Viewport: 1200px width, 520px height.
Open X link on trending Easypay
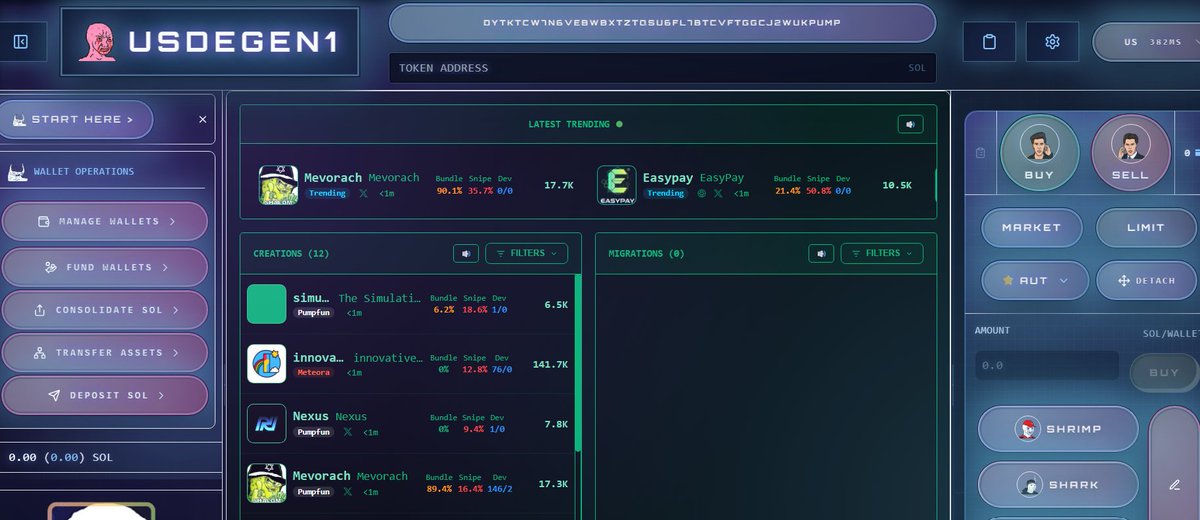[x=718, y=193]
